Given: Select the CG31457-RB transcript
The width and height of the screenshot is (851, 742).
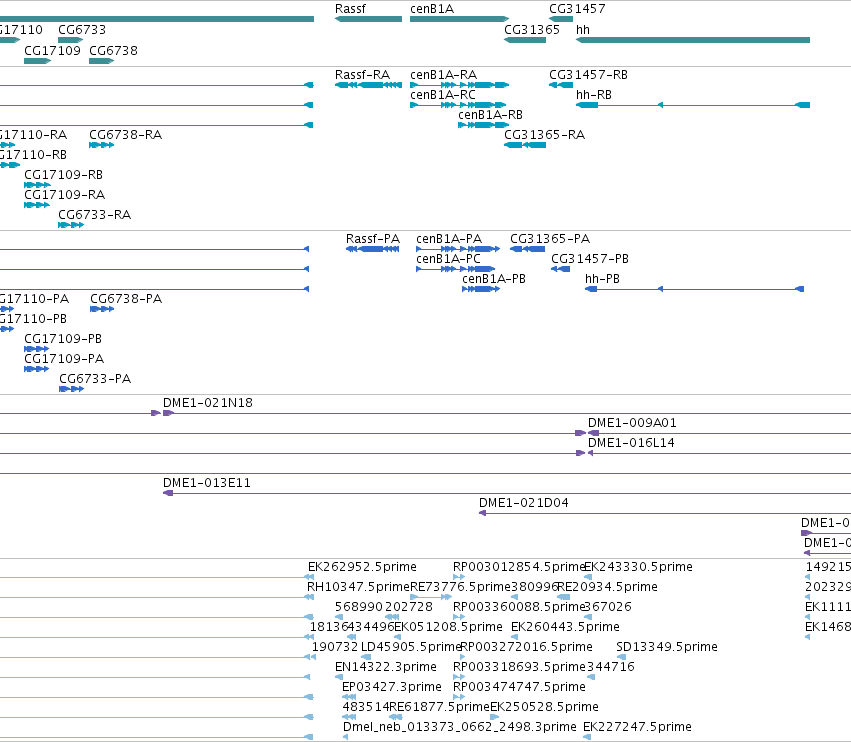Looking at the screenshot, I should pyautogui.click(x=561, y=85).
